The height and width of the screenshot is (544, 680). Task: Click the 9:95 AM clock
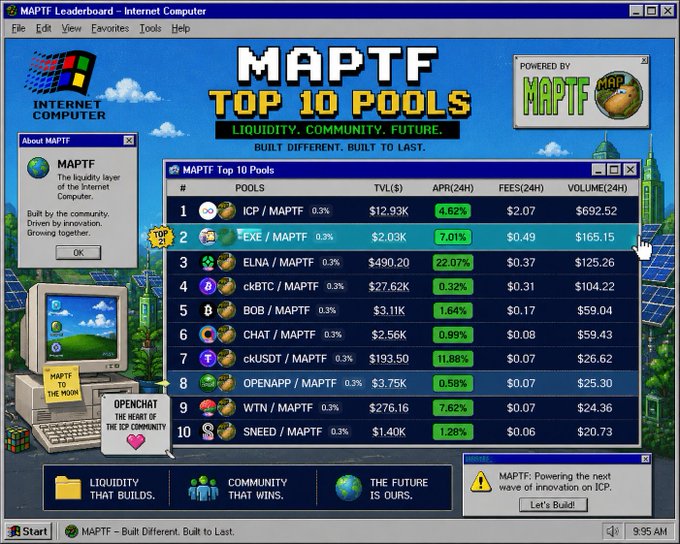pos(650,531)
